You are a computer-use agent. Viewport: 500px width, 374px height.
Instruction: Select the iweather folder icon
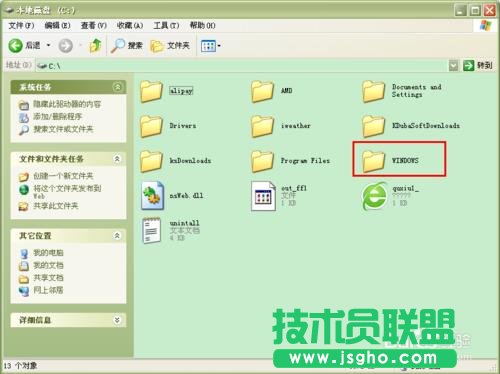pyautogui.click(x=263, y=126)
